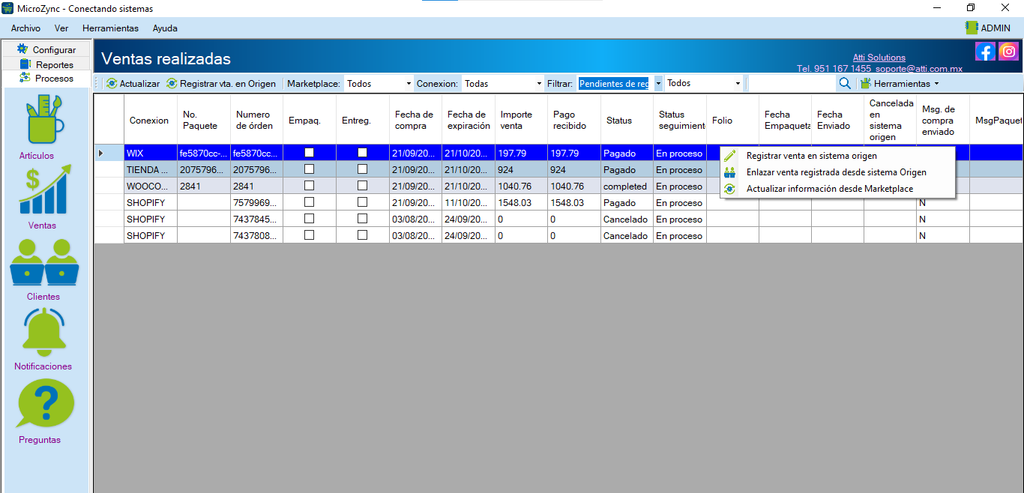
Task: Click the Procesos tab icon
Action: coord(25,78)
